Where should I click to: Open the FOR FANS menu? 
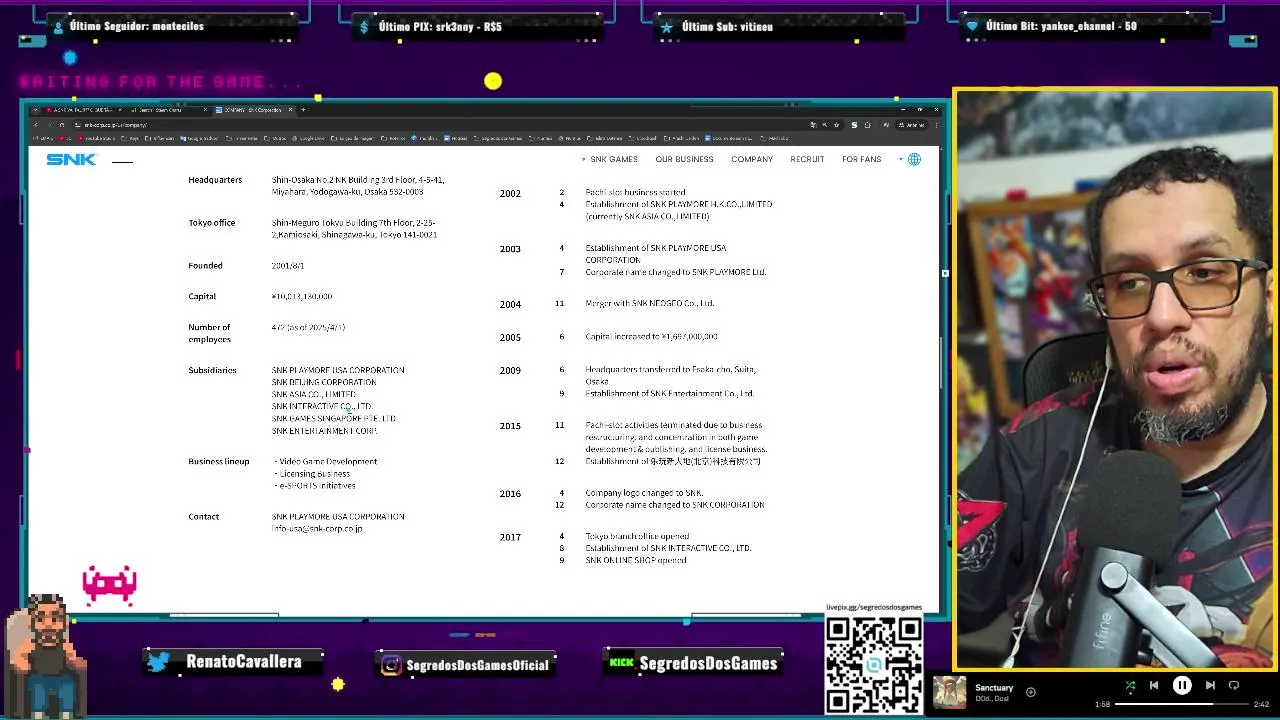tap(861, 159)
